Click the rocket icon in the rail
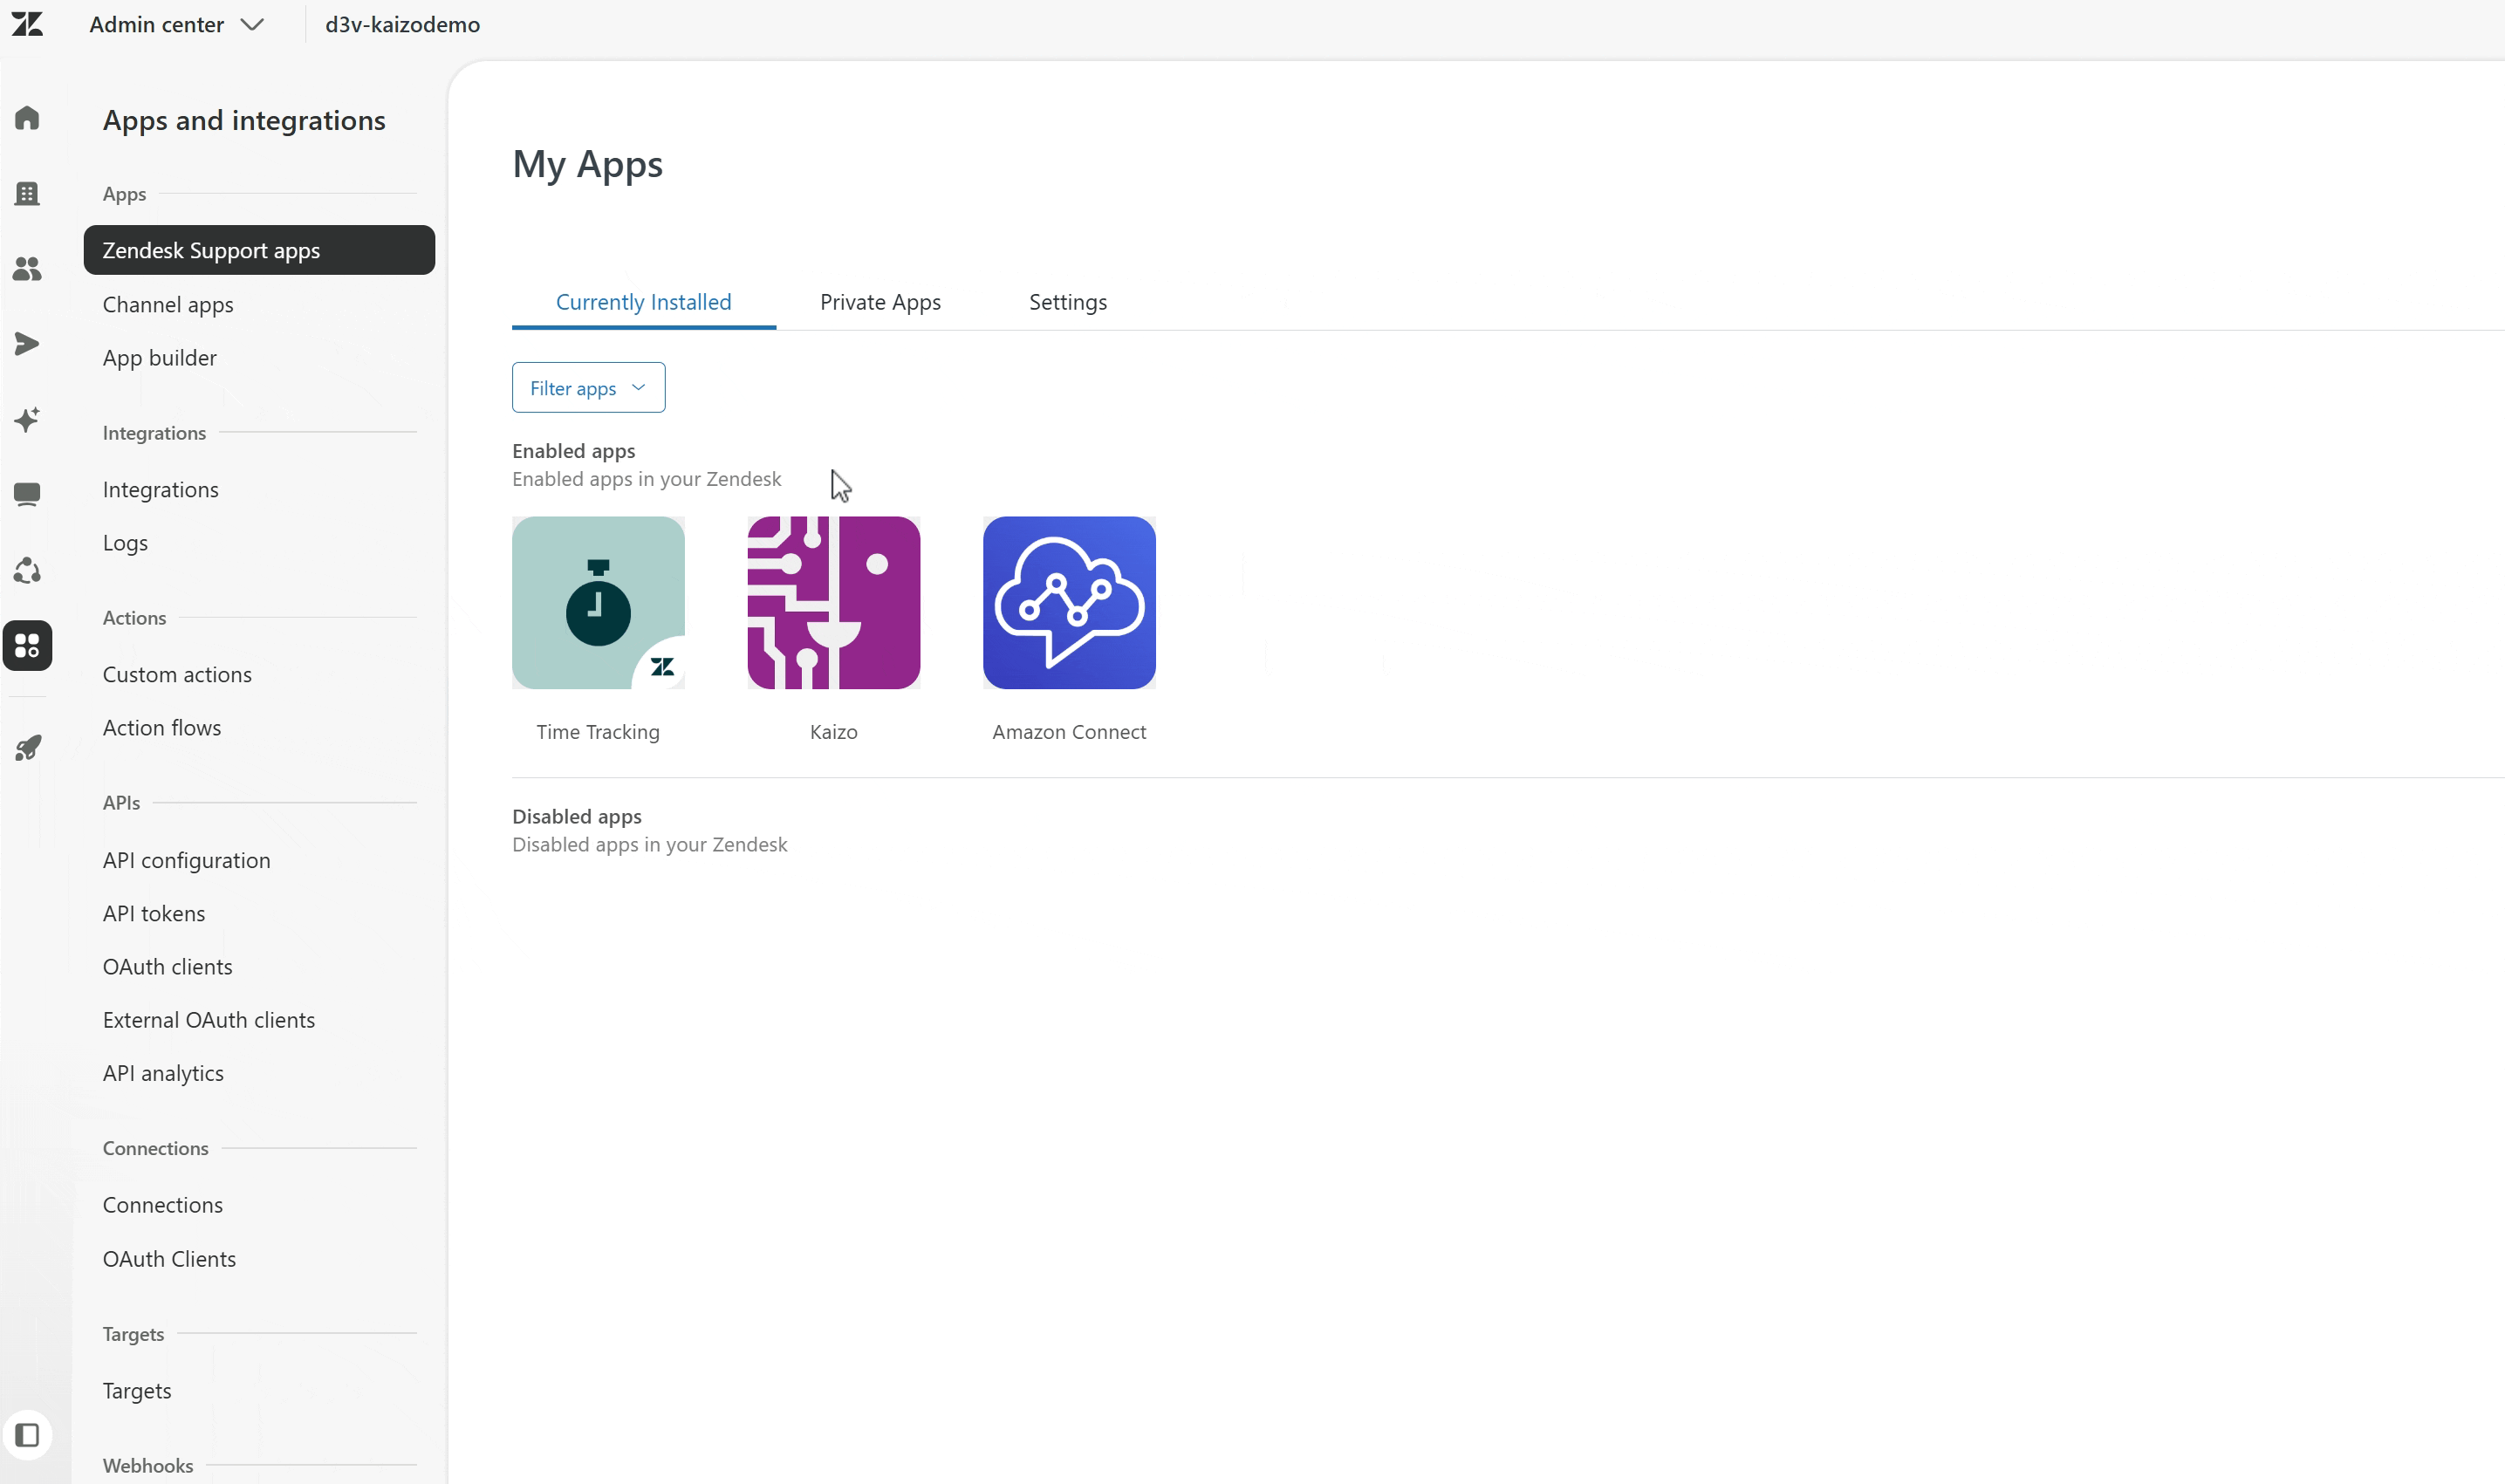Image resolution: width=2505 pixels, height=1484 pixels. pyautogui.click(x=27, y=748)
